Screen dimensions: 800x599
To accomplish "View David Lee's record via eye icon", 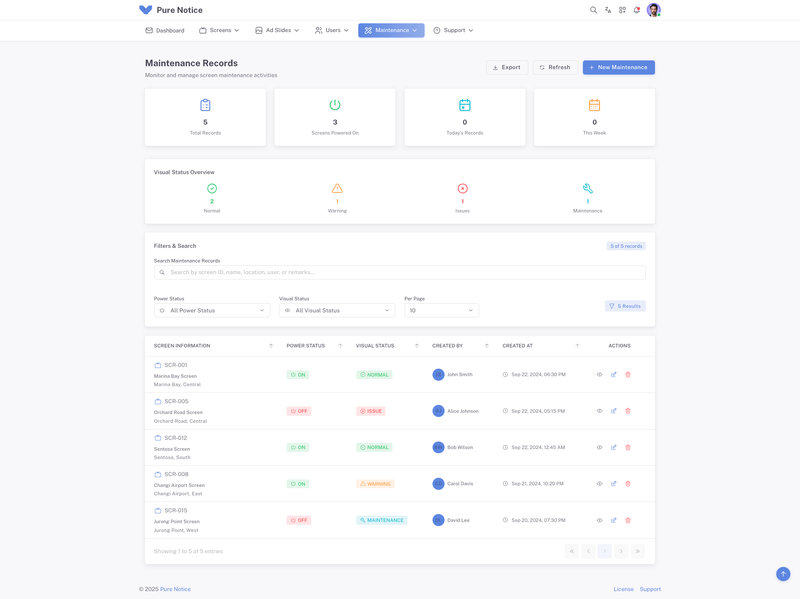I will [600, 520].
